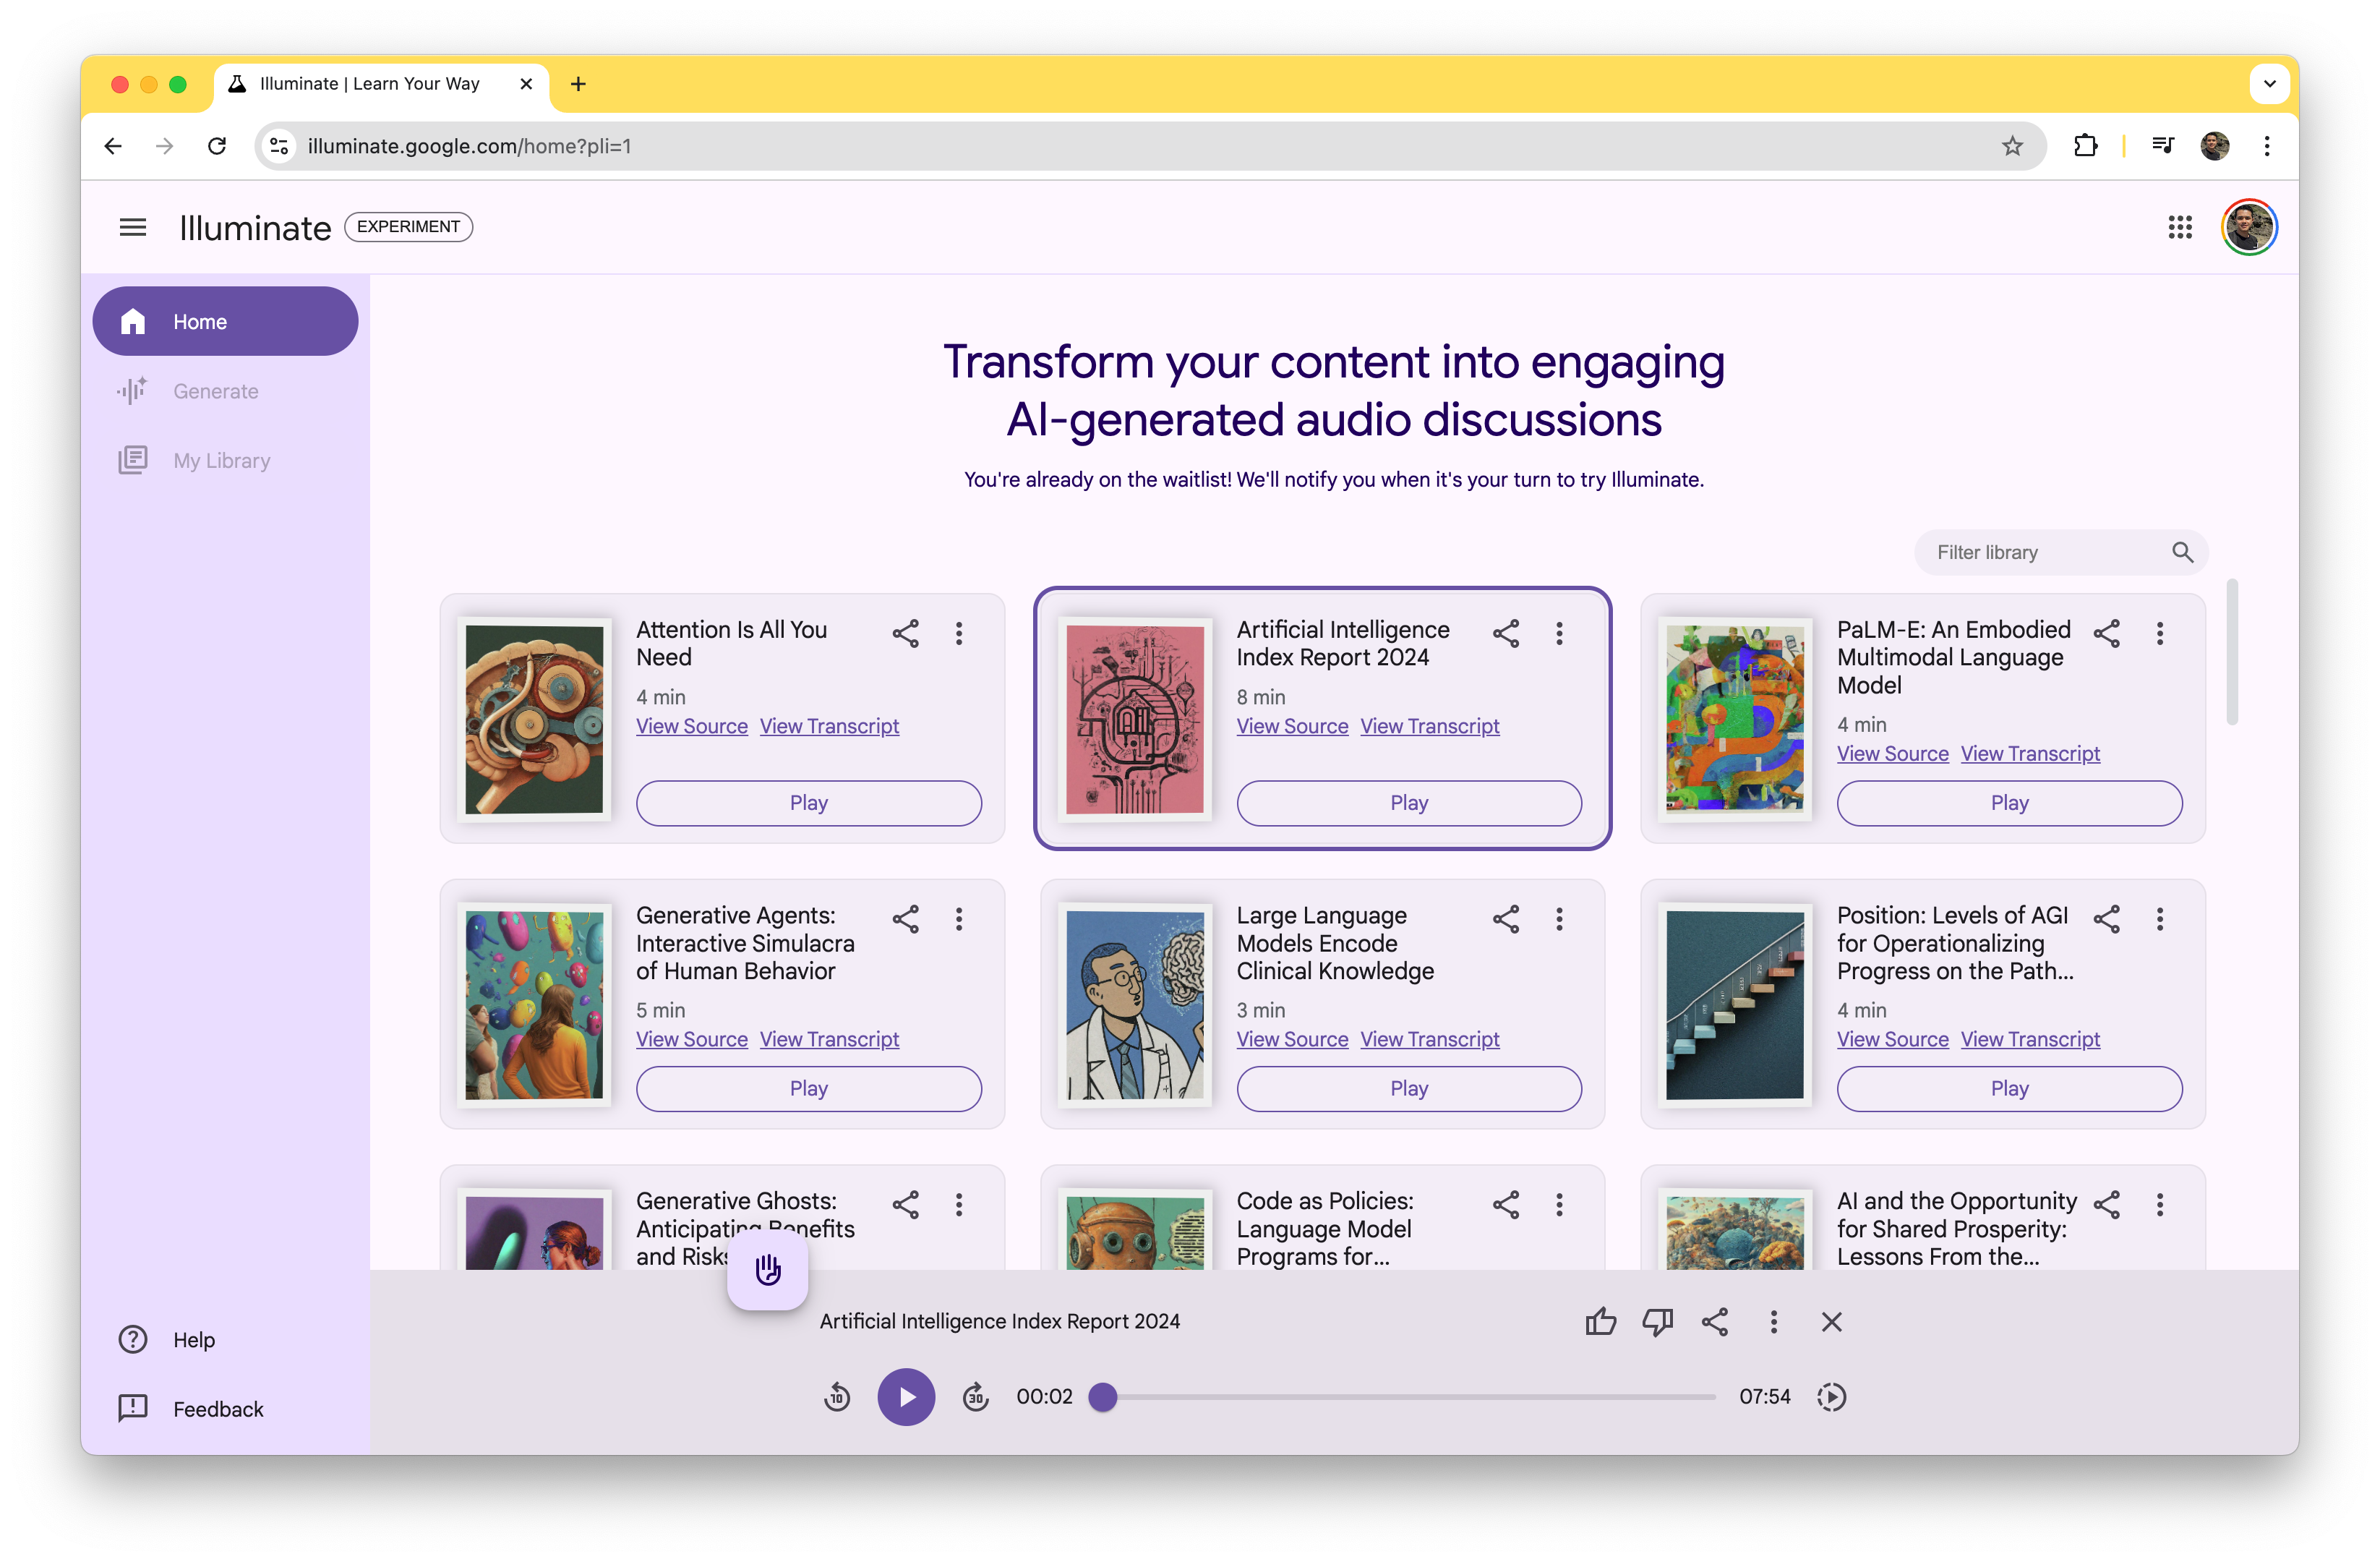
Task: Click the thumbs down icon in the player bar
Action: click(x=1658, y=1321)
